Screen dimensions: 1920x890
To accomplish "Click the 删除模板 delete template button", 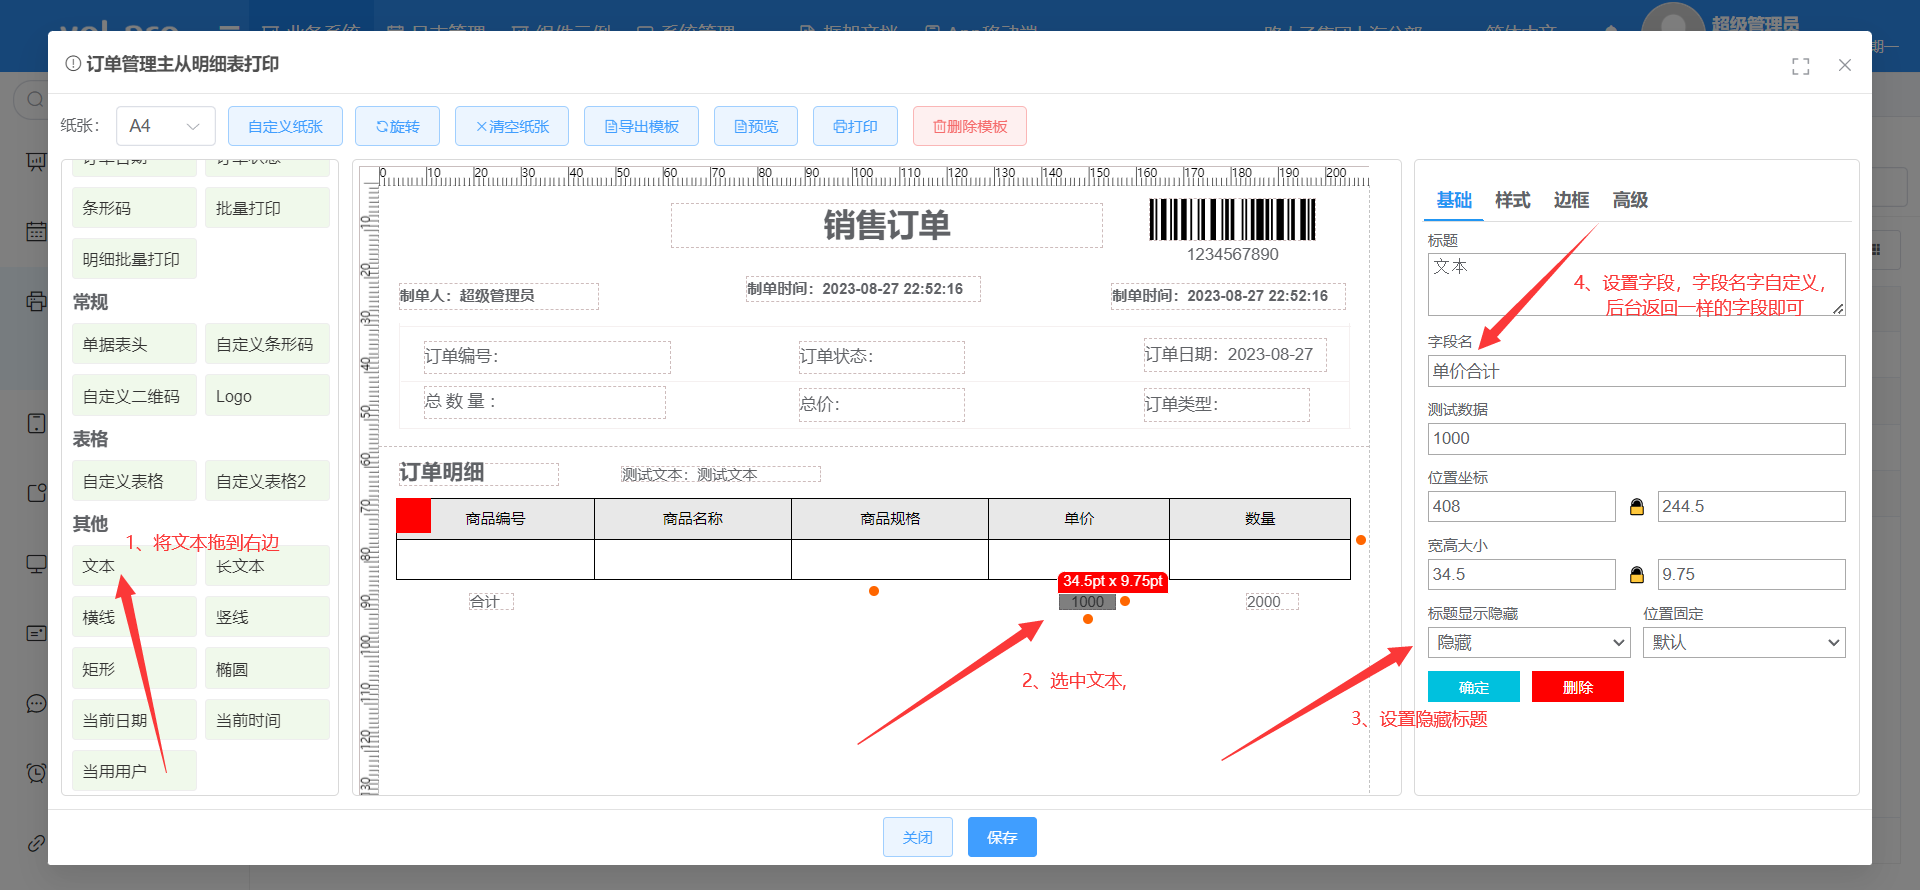I will [969, 126].
